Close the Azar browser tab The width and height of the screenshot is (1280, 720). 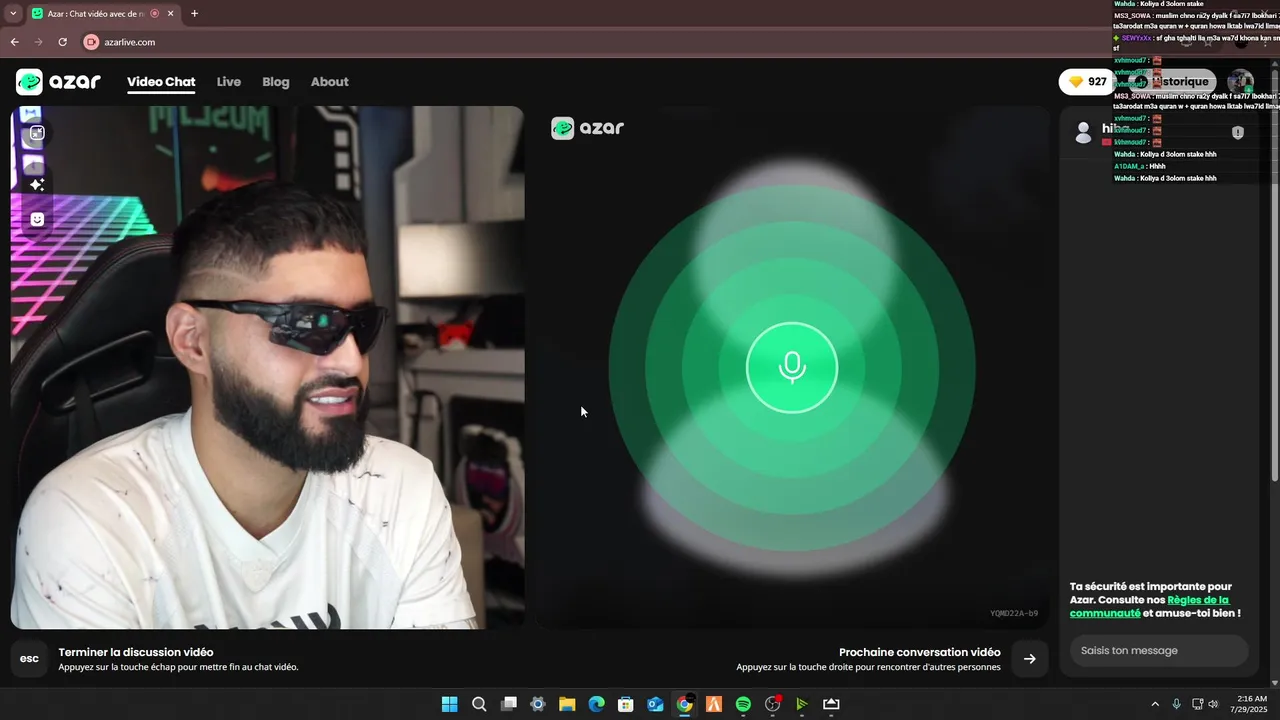click(x=170, y=14)
